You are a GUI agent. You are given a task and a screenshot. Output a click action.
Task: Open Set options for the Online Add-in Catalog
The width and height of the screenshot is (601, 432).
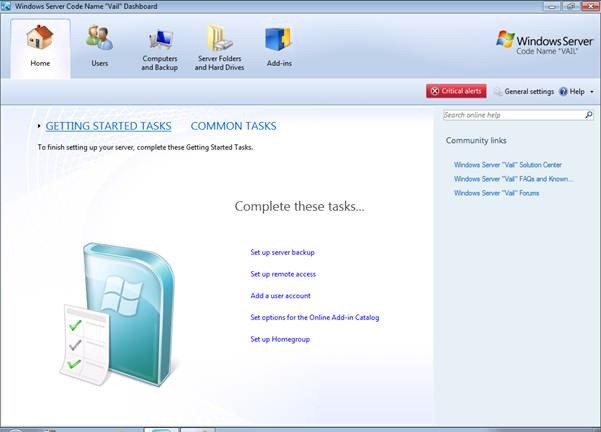pyautogui.click(x=315, y=317)
